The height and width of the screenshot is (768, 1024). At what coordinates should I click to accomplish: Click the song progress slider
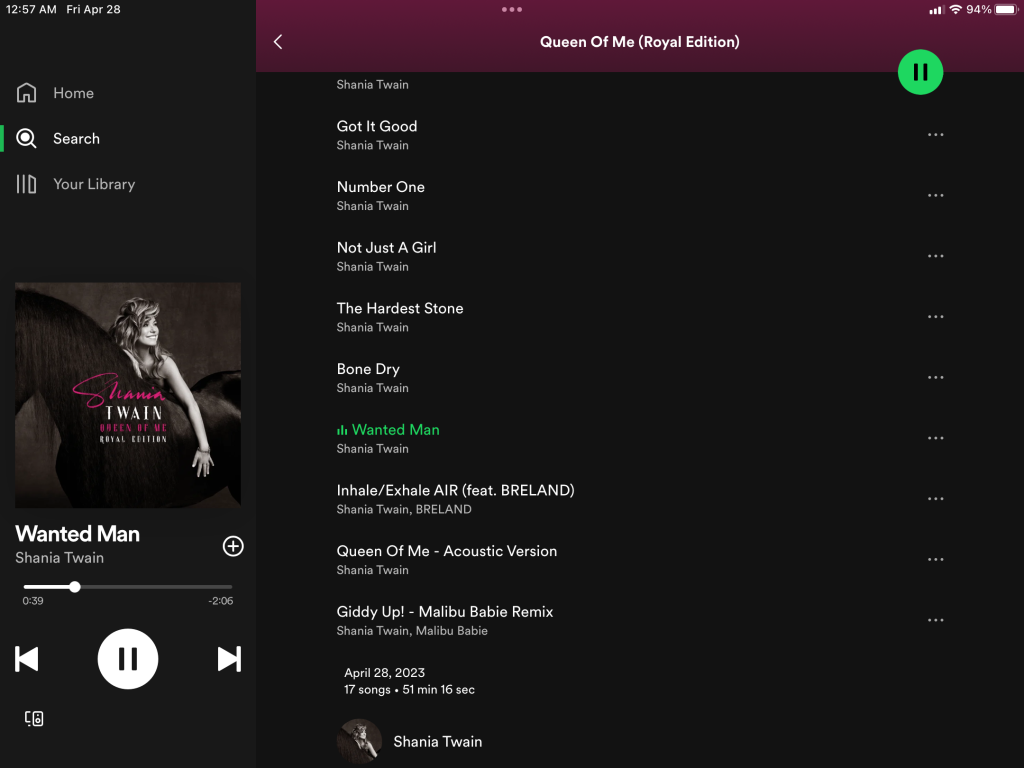(x=128, y=587)
